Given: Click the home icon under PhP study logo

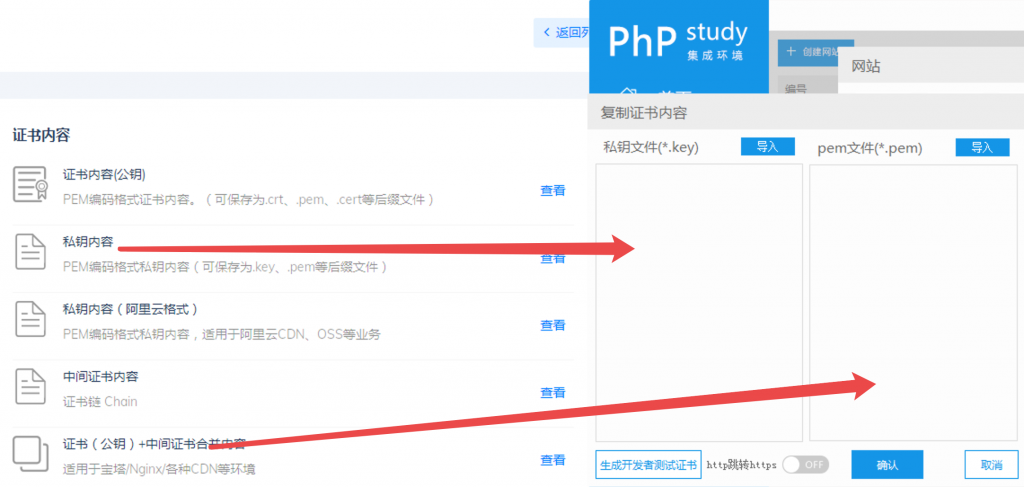Looking at the screenshot, I should click(x=630, y=90).
